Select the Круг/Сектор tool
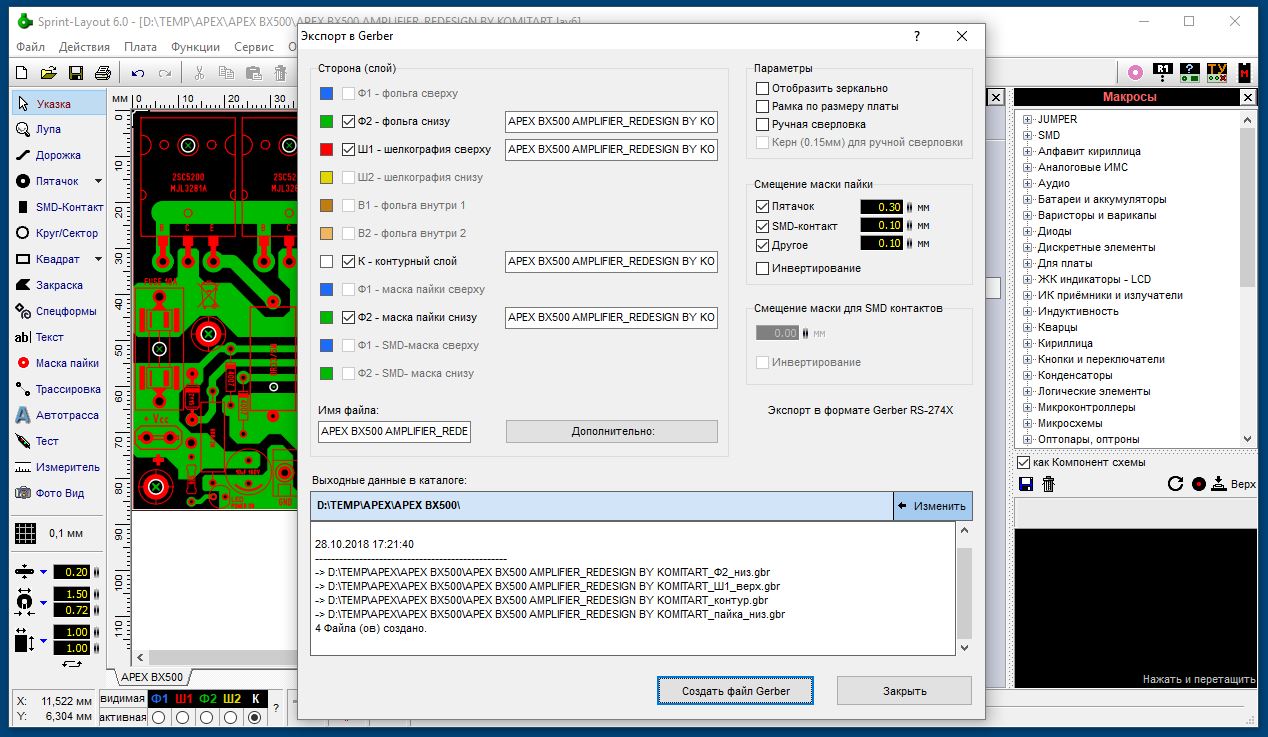1268x737 pixels. coord(58,233)
